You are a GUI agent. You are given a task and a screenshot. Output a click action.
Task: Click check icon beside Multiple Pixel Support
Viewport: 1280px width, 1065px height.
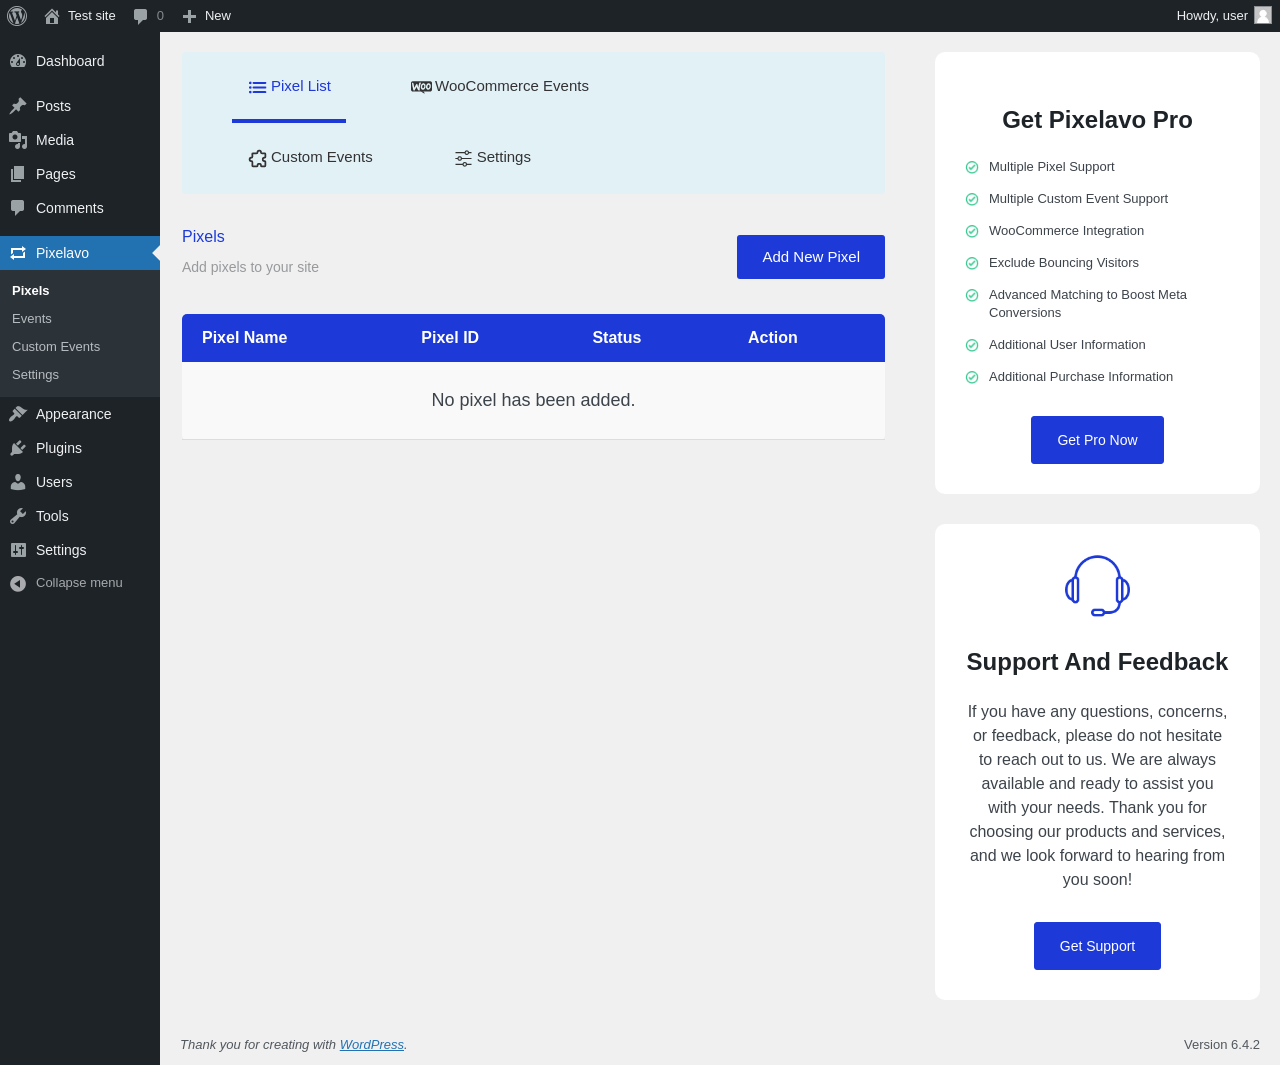972,167
